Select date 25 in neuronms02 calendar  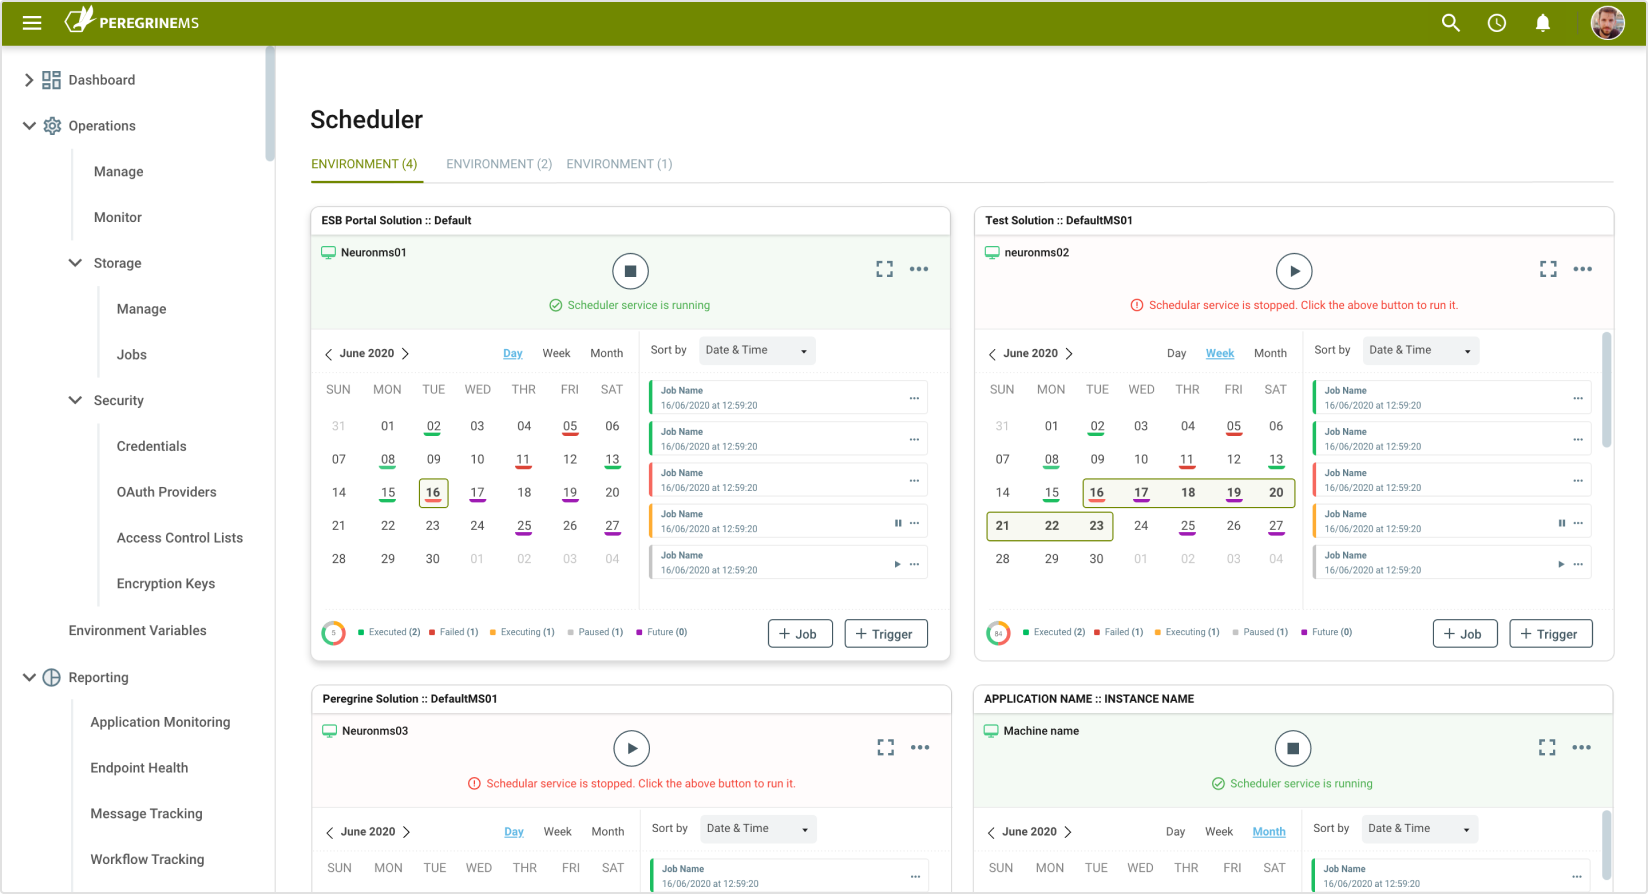click(1187, 526)
